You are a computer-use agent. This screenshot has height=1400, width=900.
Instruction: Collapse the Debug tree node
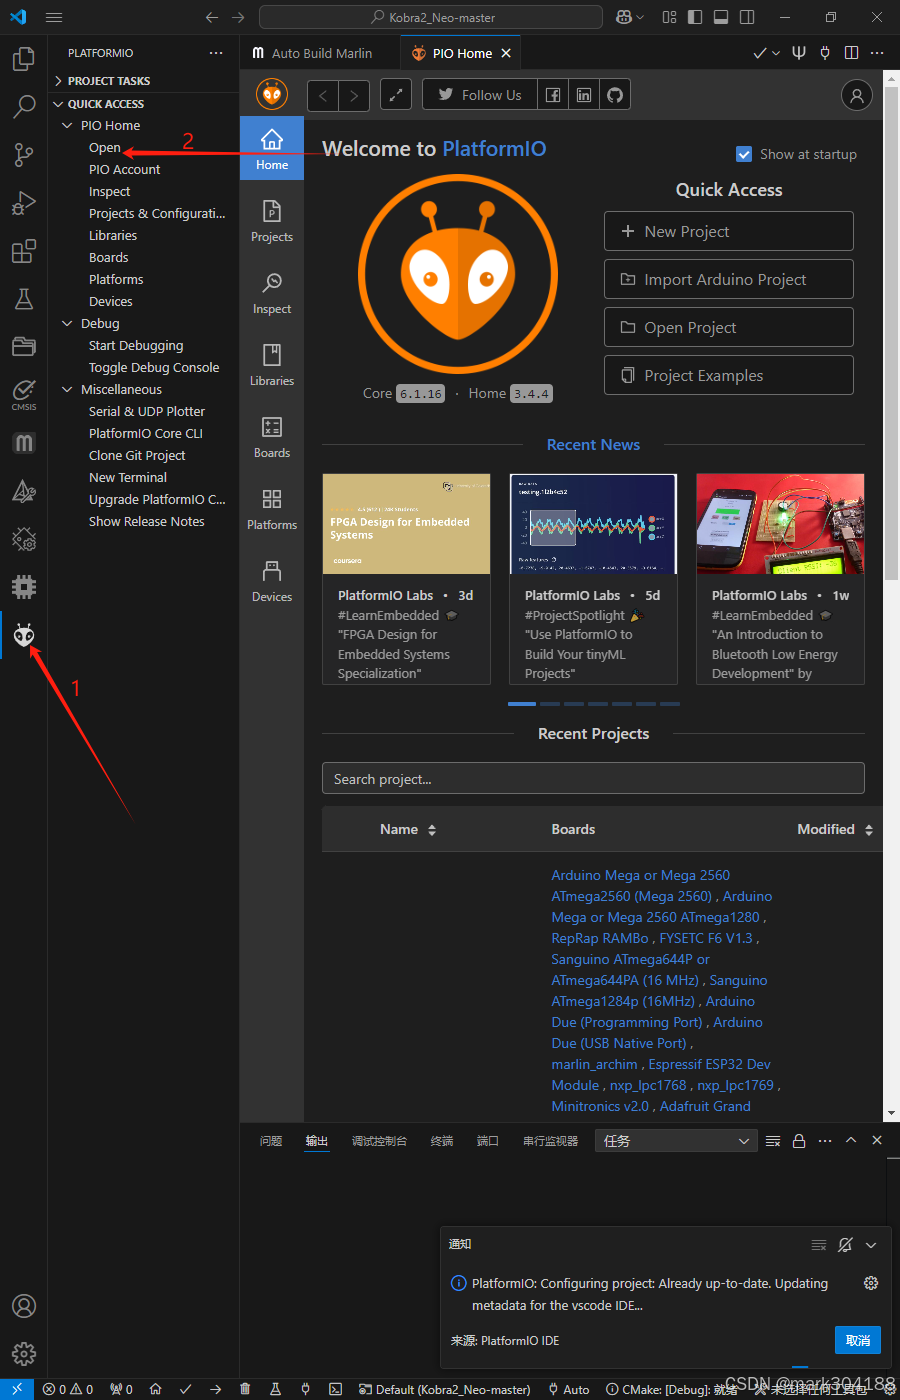(67, 324)
